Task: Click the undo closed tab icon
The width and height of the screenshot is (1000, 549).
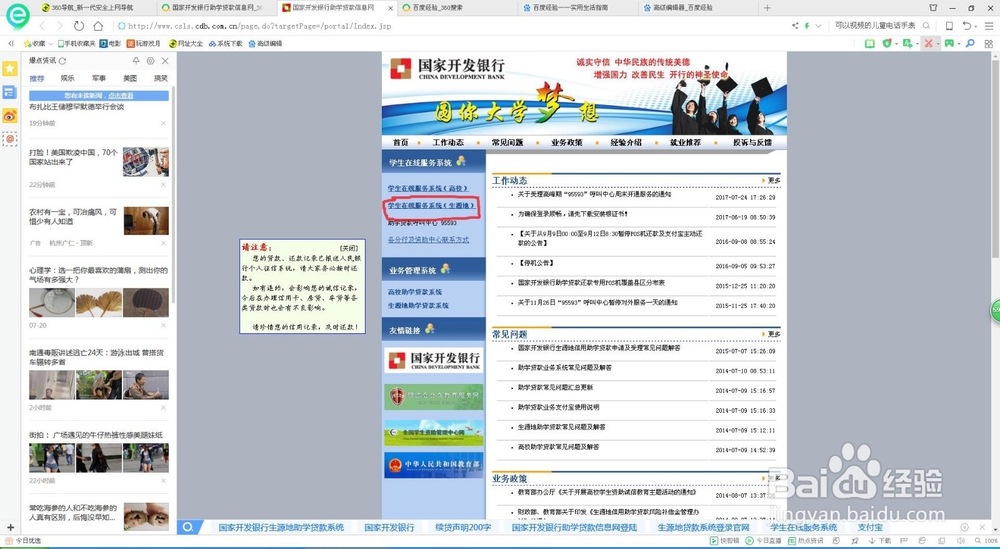Action: coord(967,26)
